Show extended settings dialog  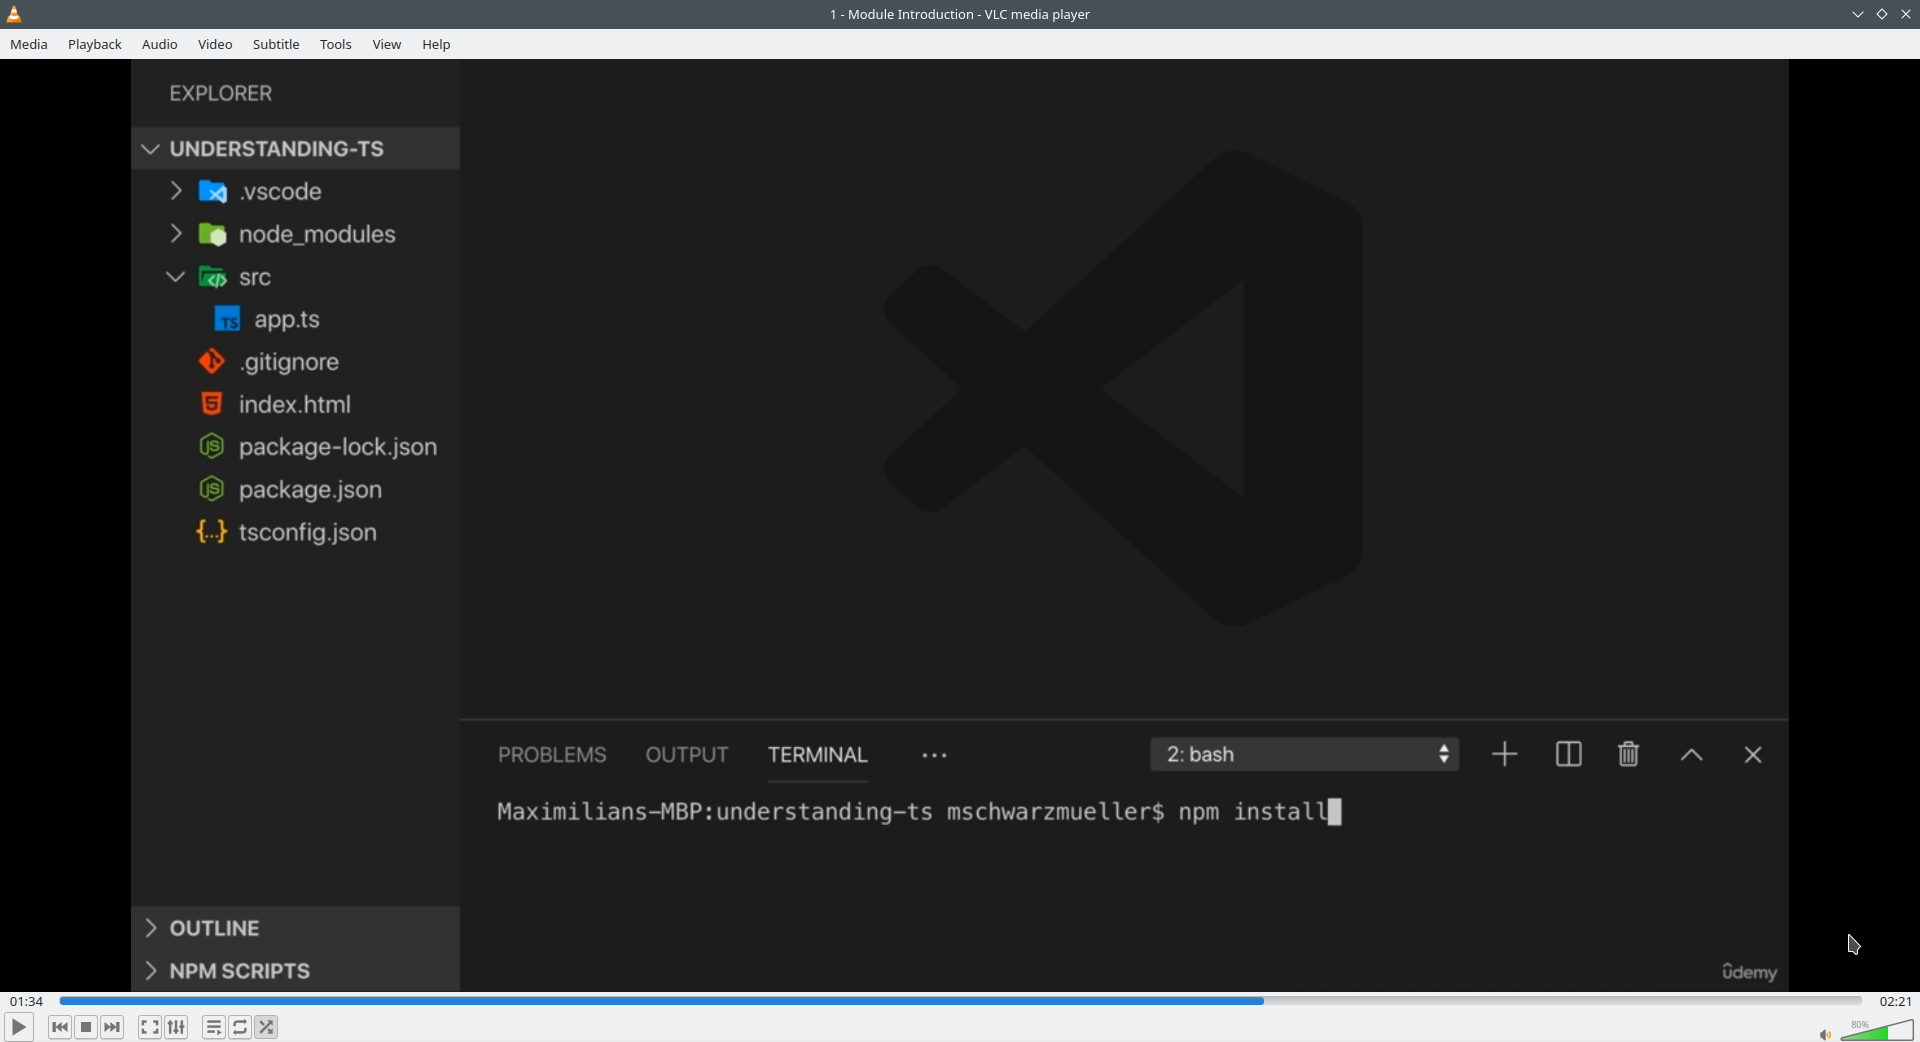click(176, 1027)
